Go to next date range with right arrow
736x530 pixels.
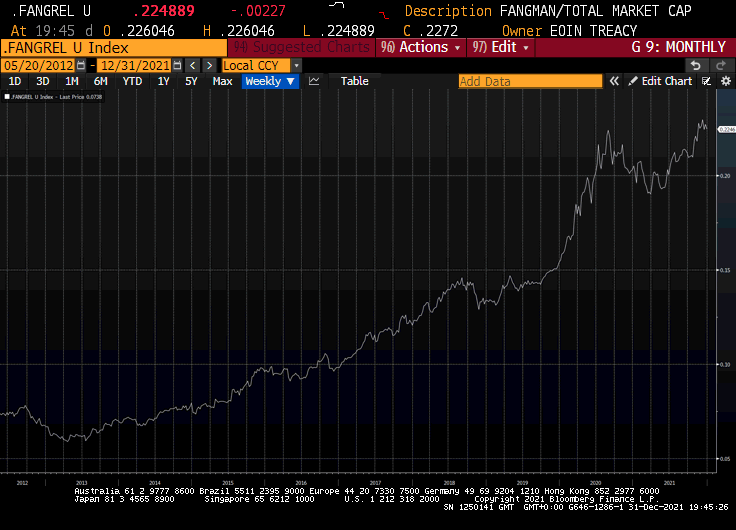[209, 65]
